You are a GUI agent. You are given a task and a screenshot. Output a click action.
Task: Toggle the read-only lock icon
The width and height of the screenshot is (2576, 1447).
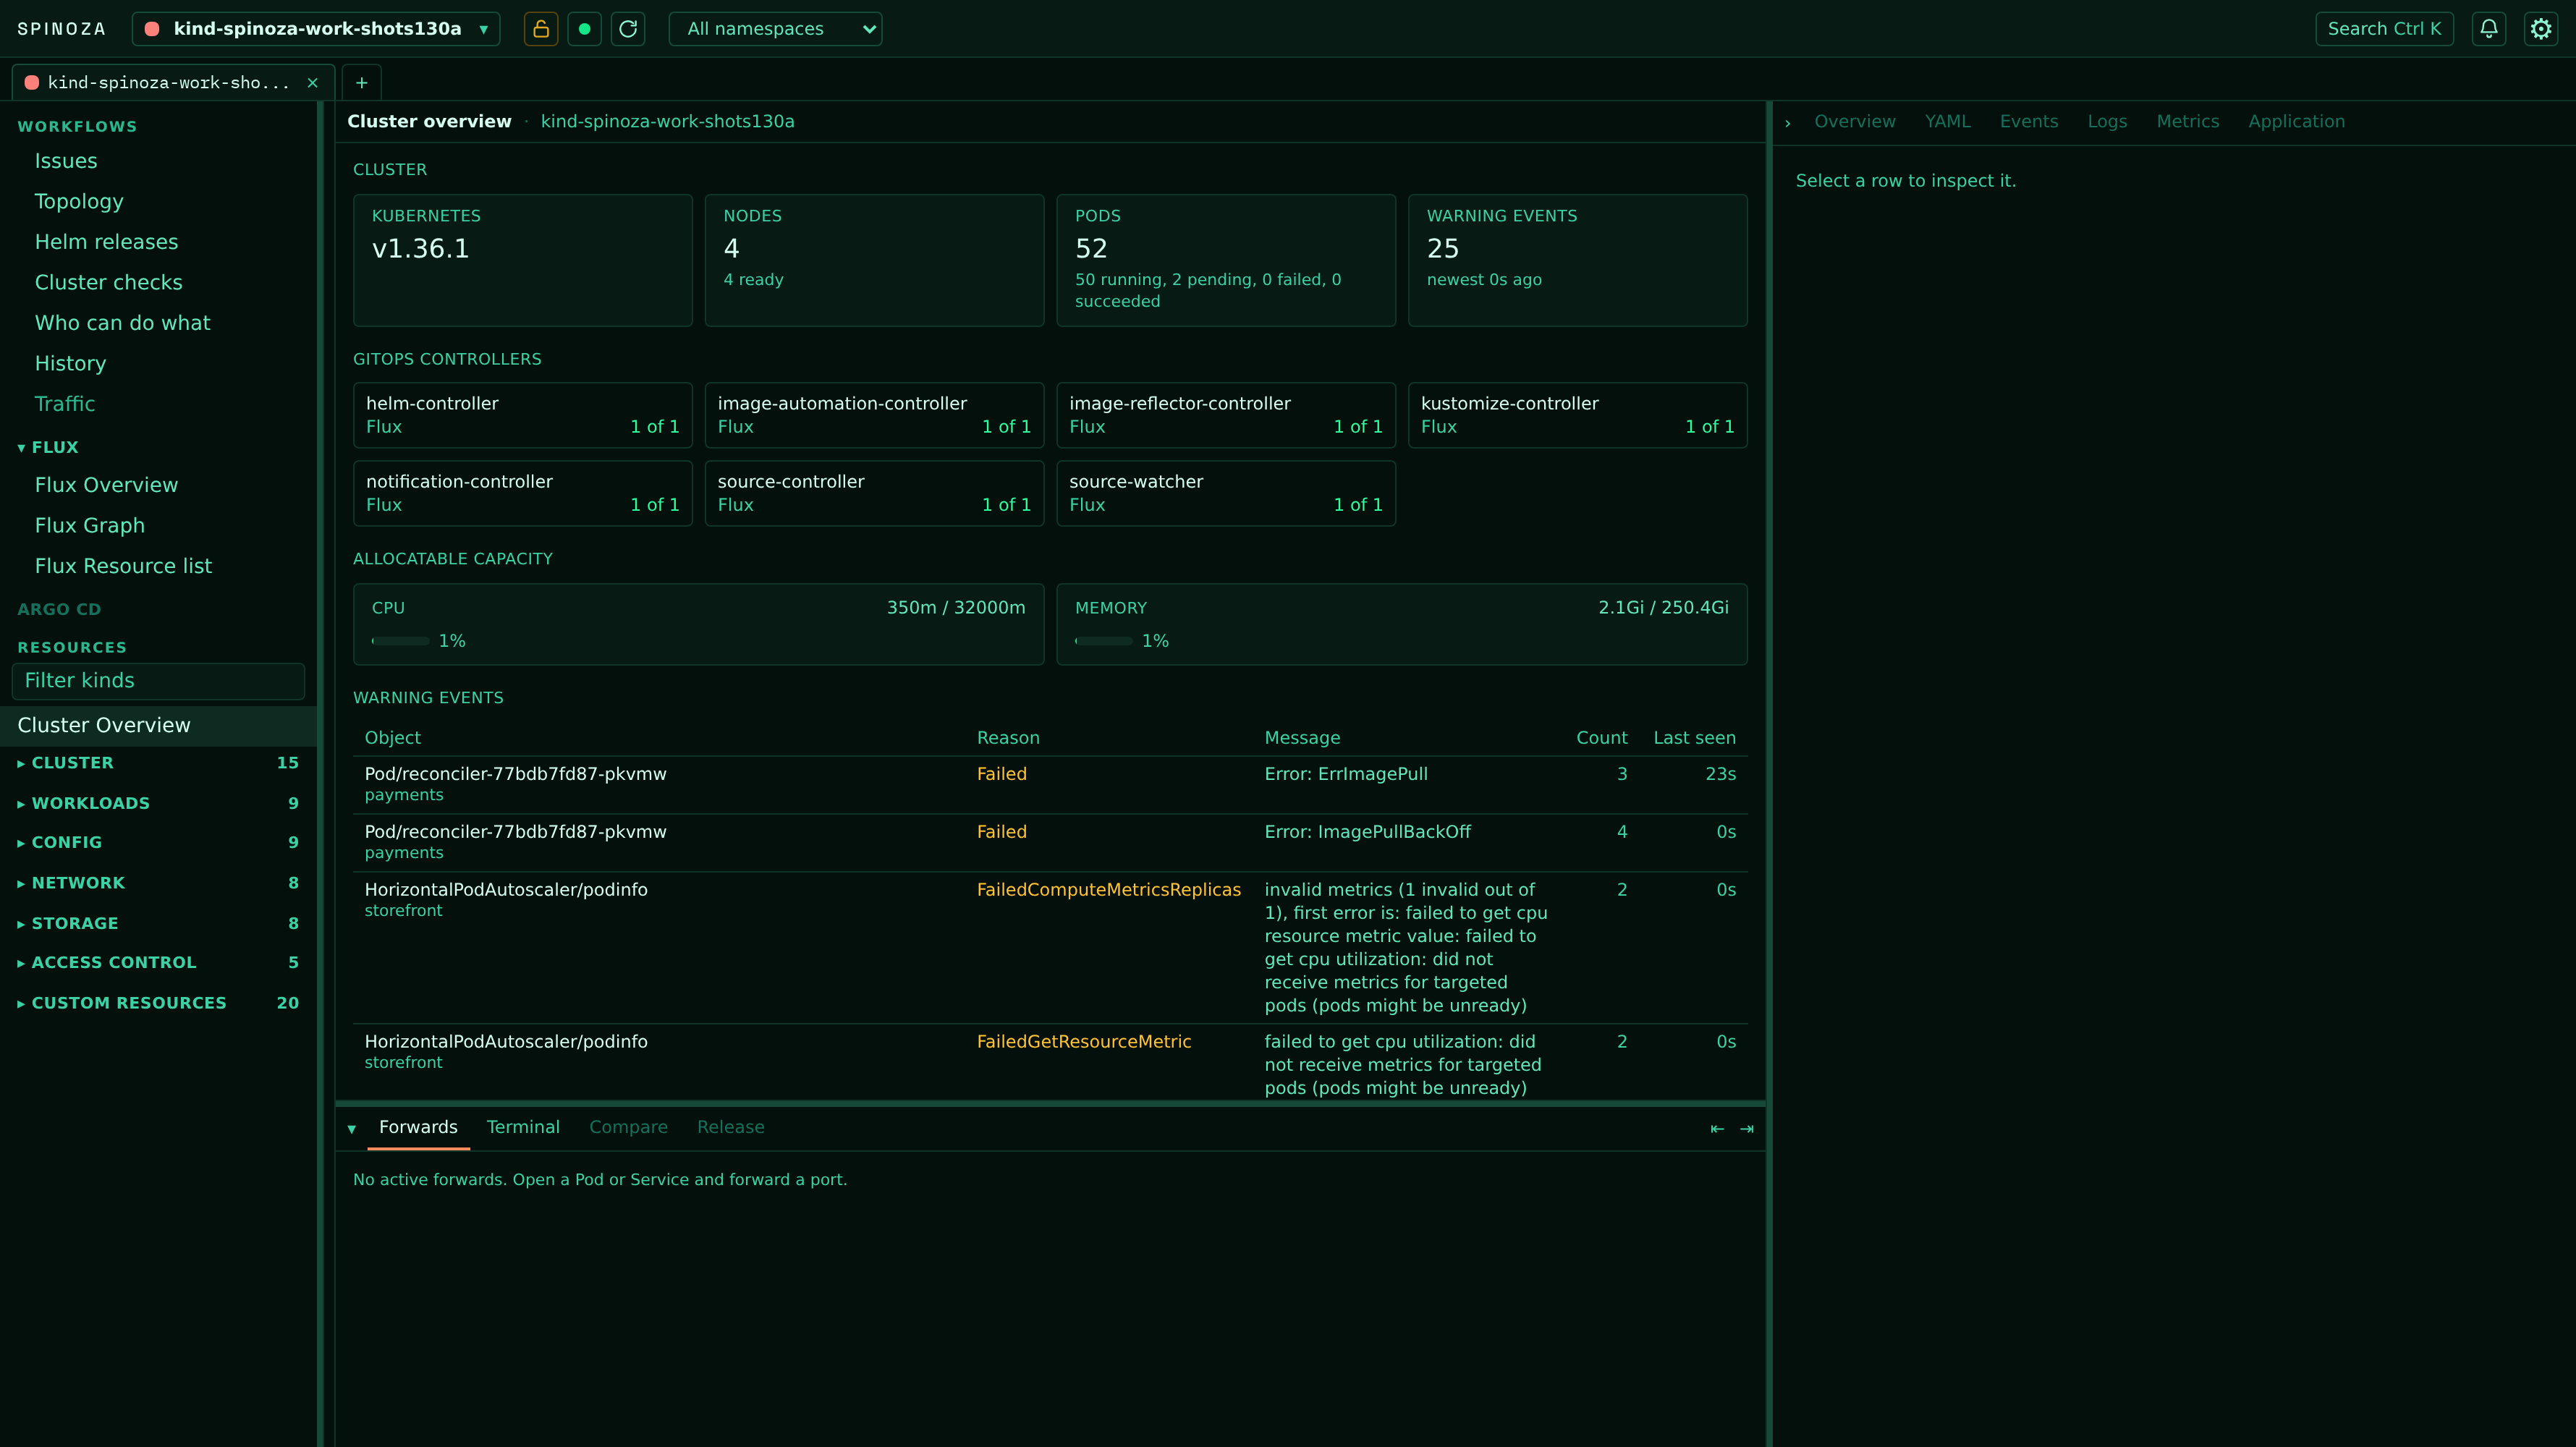541,29
